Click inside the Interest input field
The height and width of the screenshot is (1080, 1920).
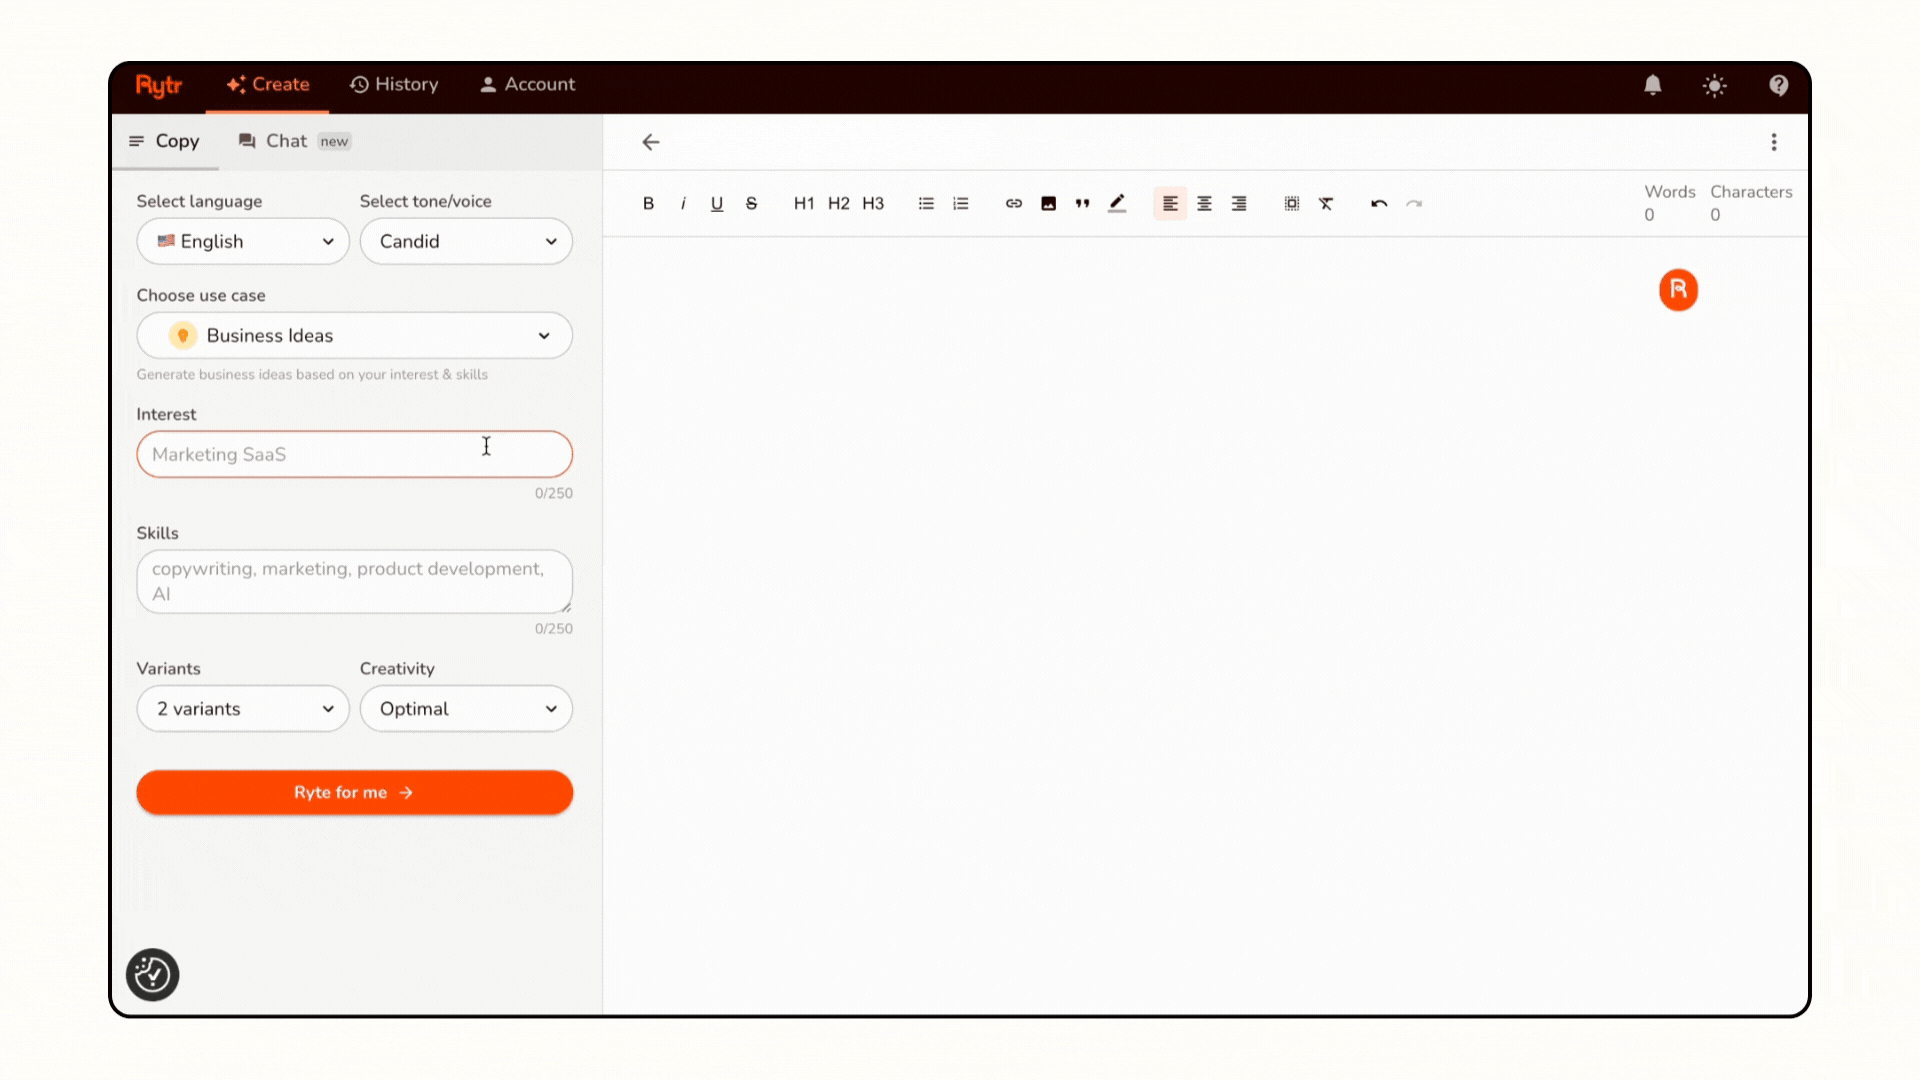pyautogui.click(x=354, y=454)
